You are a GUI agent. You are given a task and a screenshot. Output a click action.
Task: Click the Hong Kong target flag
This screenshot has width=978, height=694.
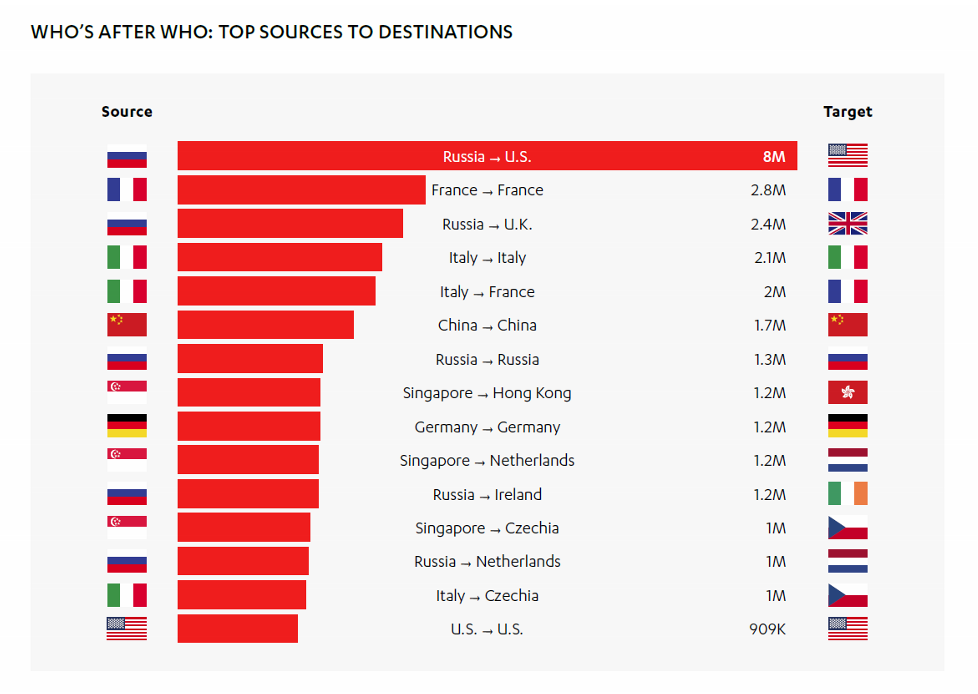847,392
